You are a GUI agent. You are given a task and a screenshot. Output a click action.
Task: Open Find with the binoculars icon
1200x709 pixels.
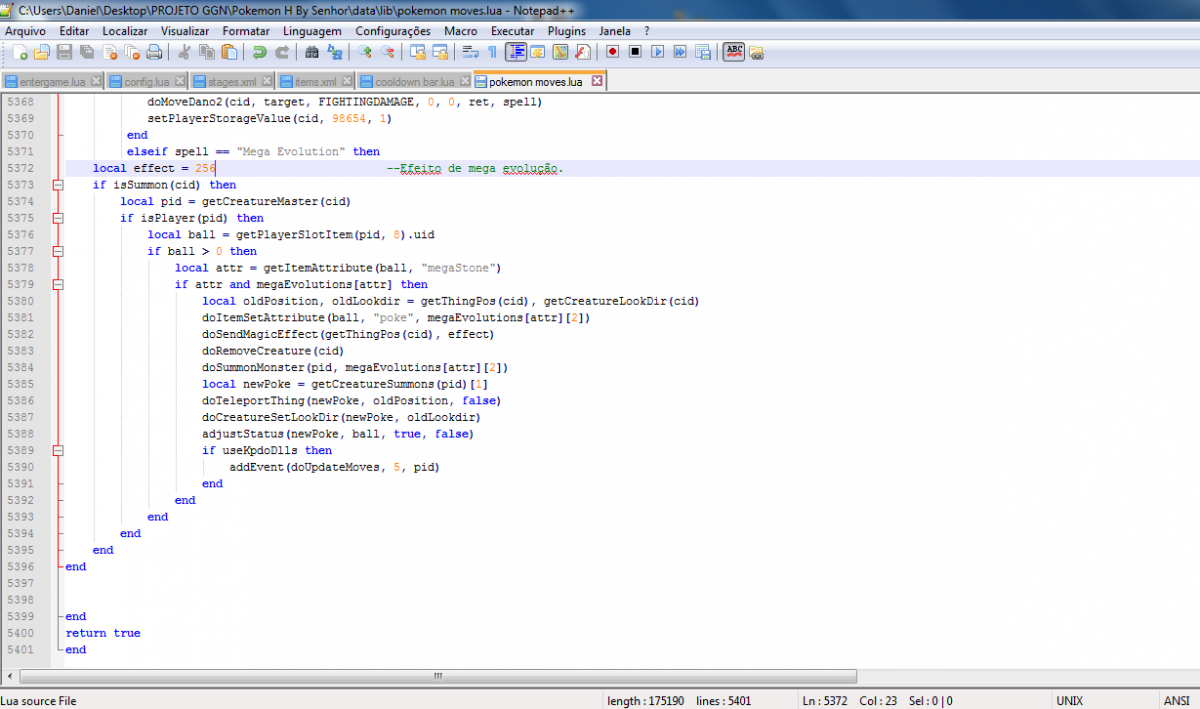[312, 51]
